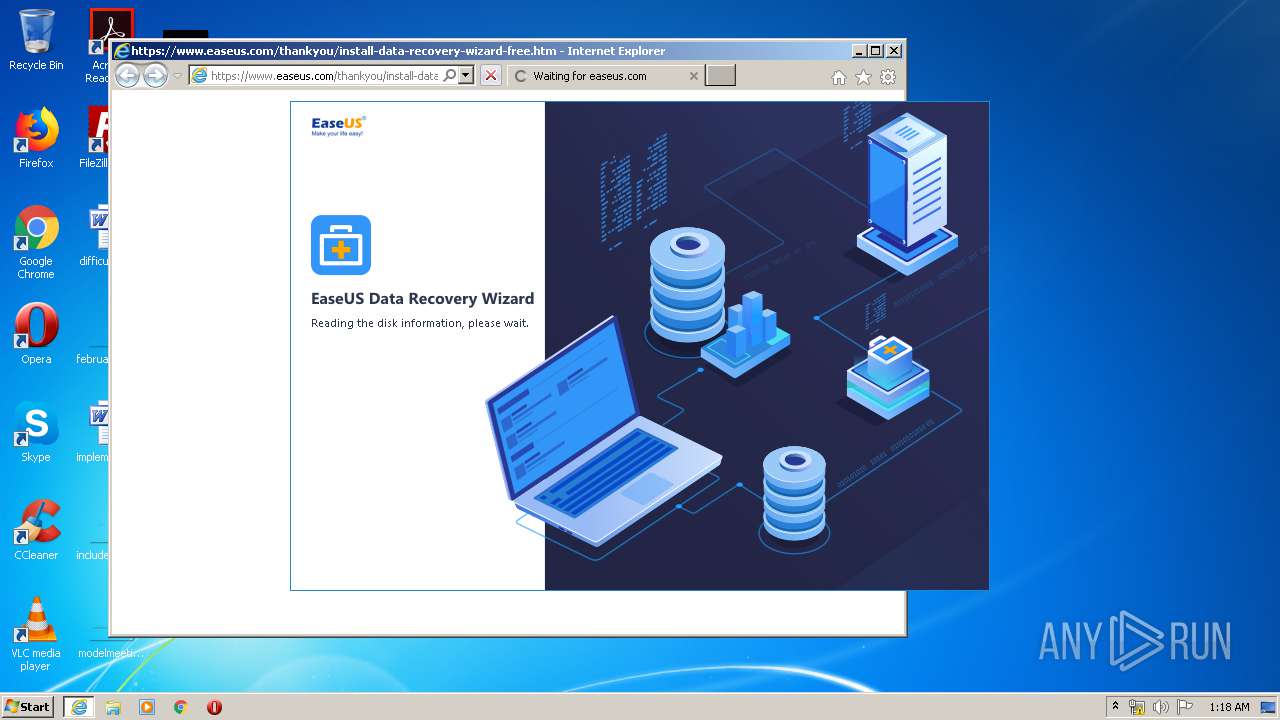
Task: Open Recycle Bin on the desktop
Action: [36, 40]
